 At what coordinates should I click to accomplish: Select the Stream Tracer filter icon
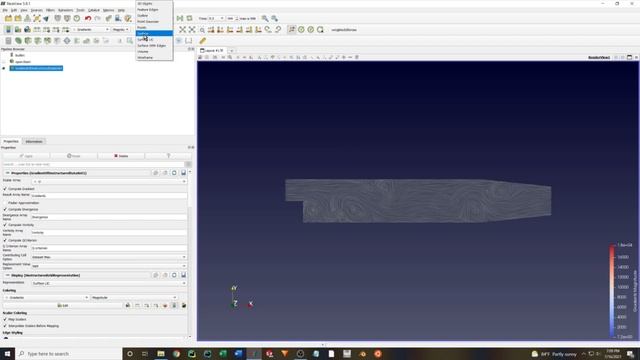coord(77,40)
